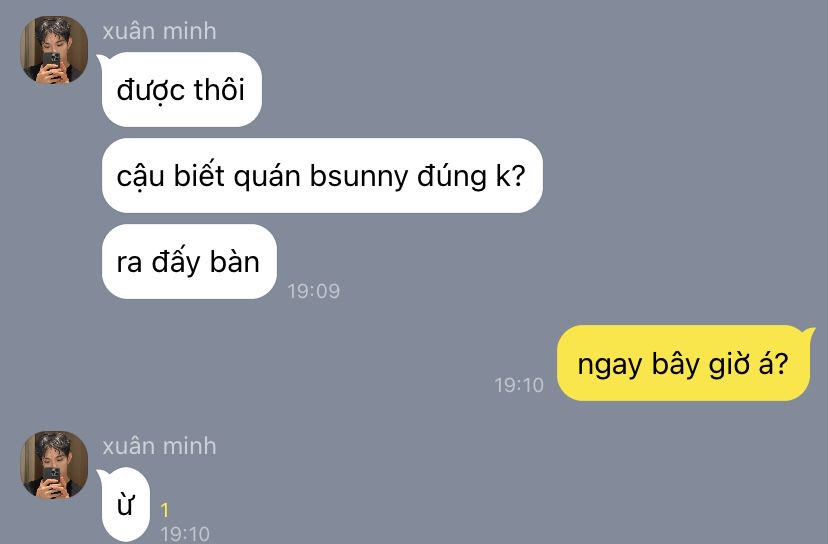The image size is (828, 544).
Task: Select the "cậu biết quán bsunny đúng k?" message
Action: click(x=322, y=176)
